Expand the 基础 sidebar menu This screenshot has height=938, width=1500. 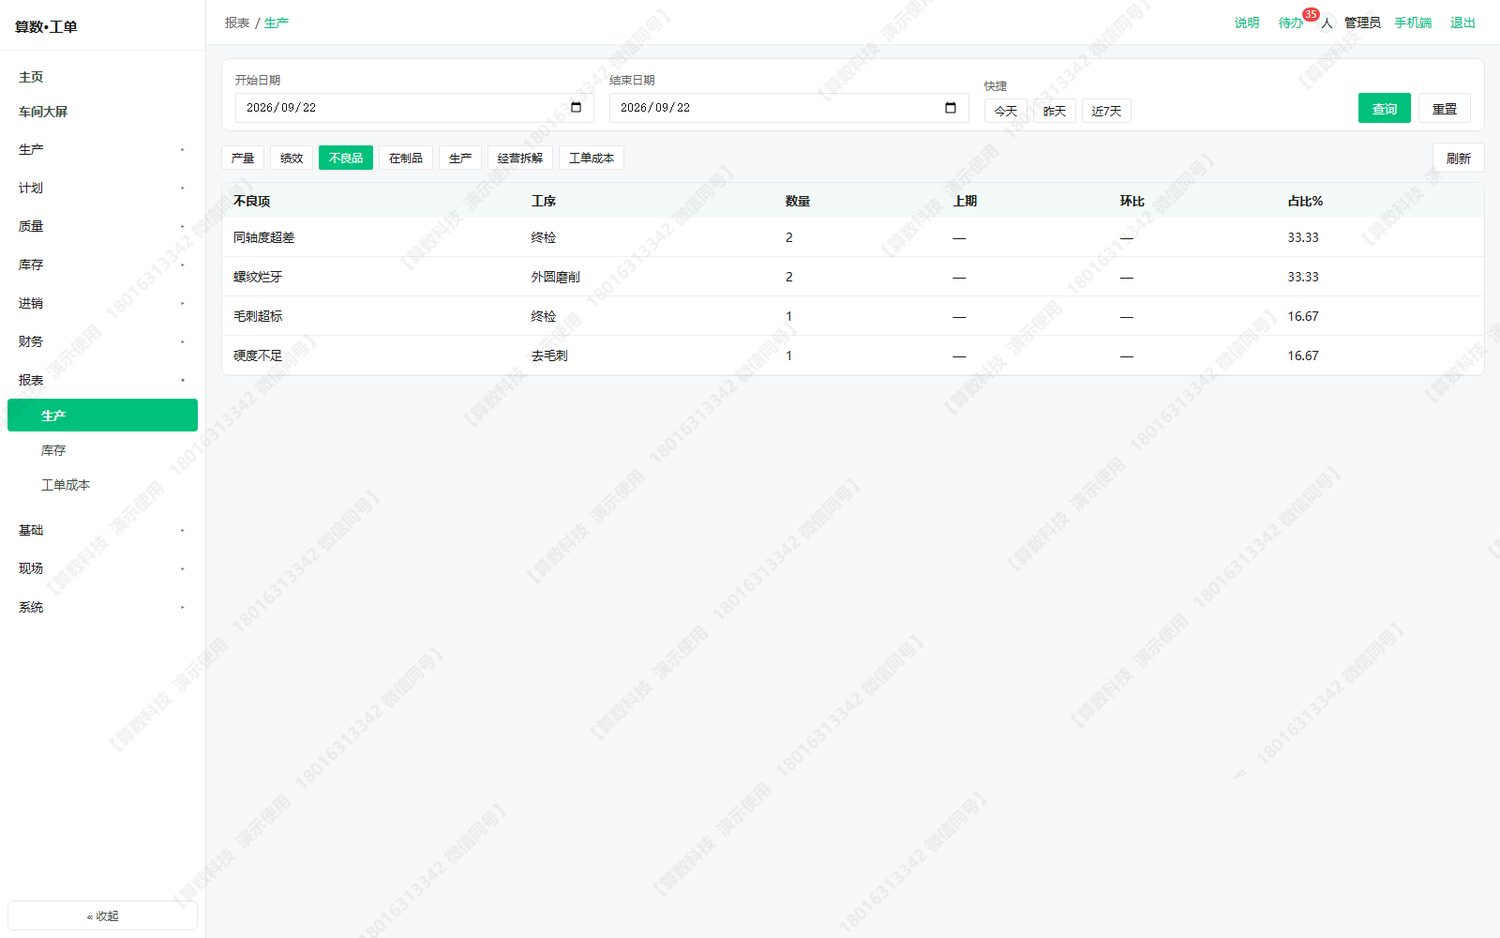point(102,530)
